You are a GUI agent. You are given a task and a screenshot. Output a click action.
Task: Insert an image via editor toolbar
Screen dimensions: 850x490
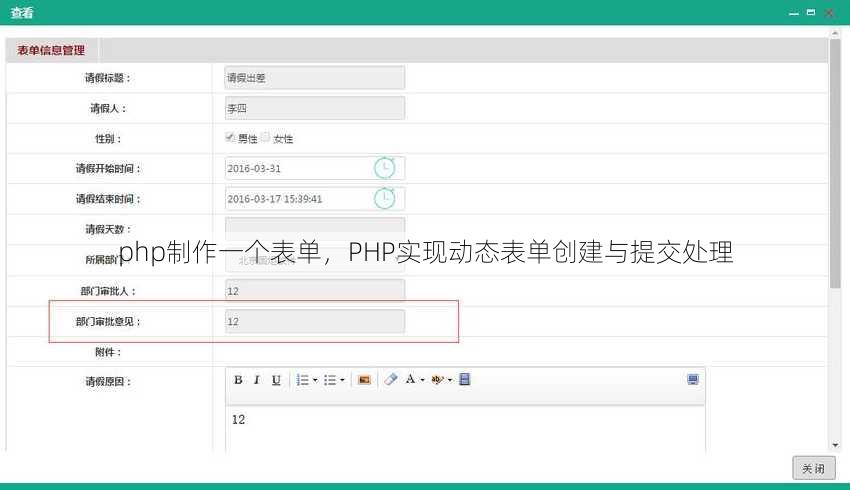(364, 380)
